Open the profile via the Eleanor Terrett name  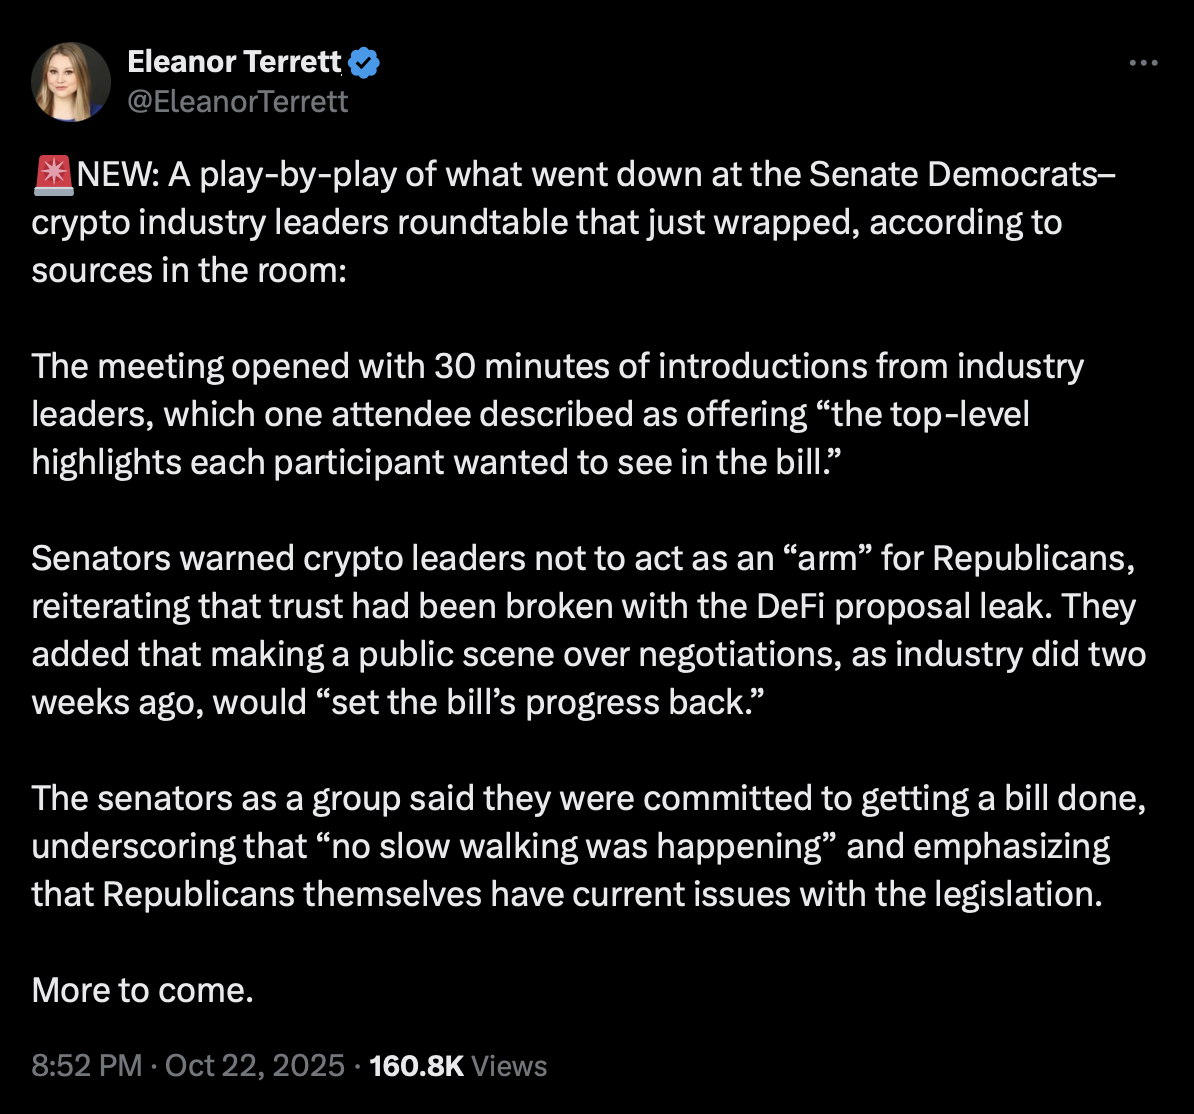click(234, 61)
